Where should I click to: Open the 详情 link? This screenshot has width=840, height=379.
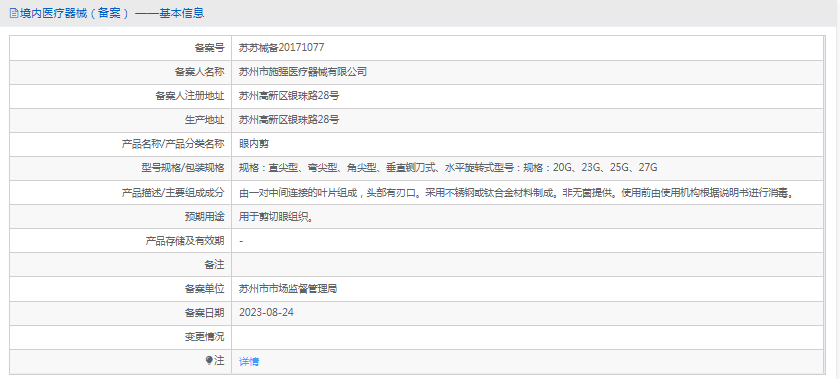[x=249, y=362]
